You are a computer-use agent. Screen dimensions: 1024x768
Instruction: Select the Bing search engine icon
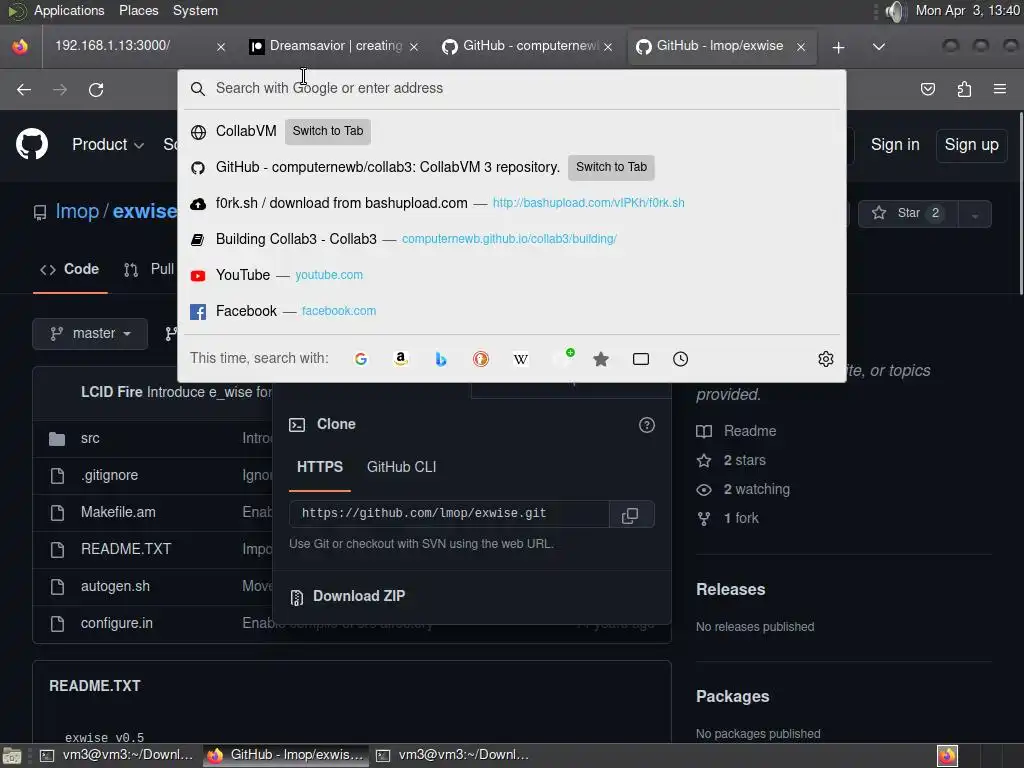click(x=441, y=359)
